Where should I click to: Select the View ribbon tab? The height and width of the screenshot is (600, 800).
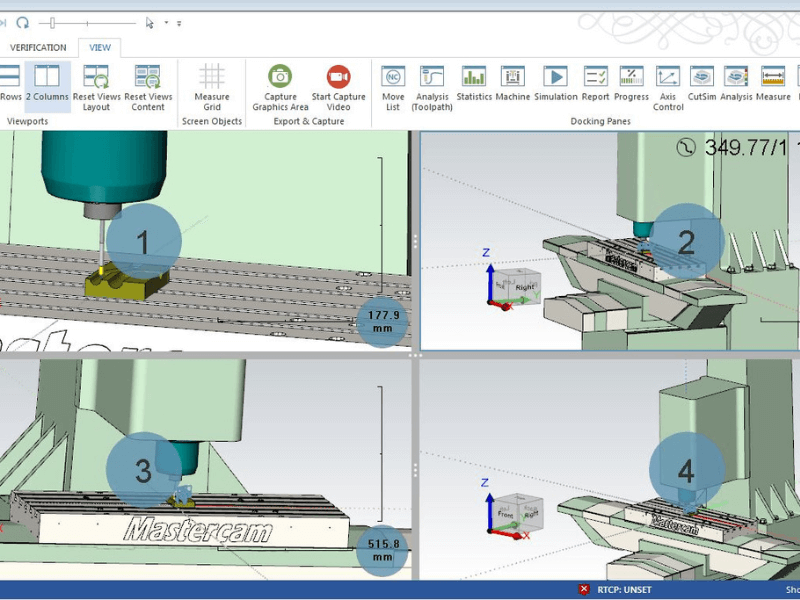point(100,47)
